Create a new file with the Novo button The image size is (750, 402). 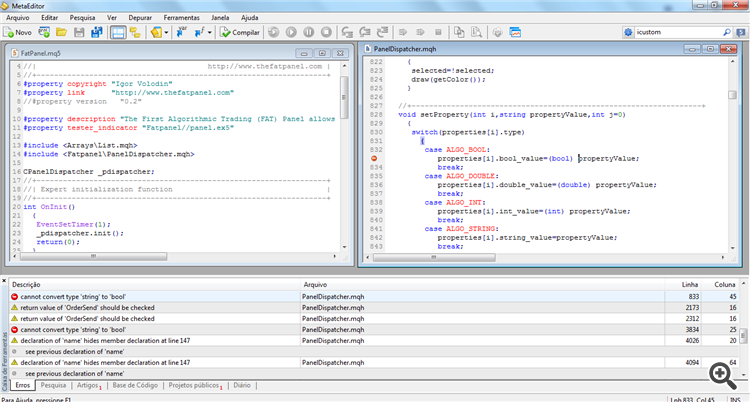(17, 33)
